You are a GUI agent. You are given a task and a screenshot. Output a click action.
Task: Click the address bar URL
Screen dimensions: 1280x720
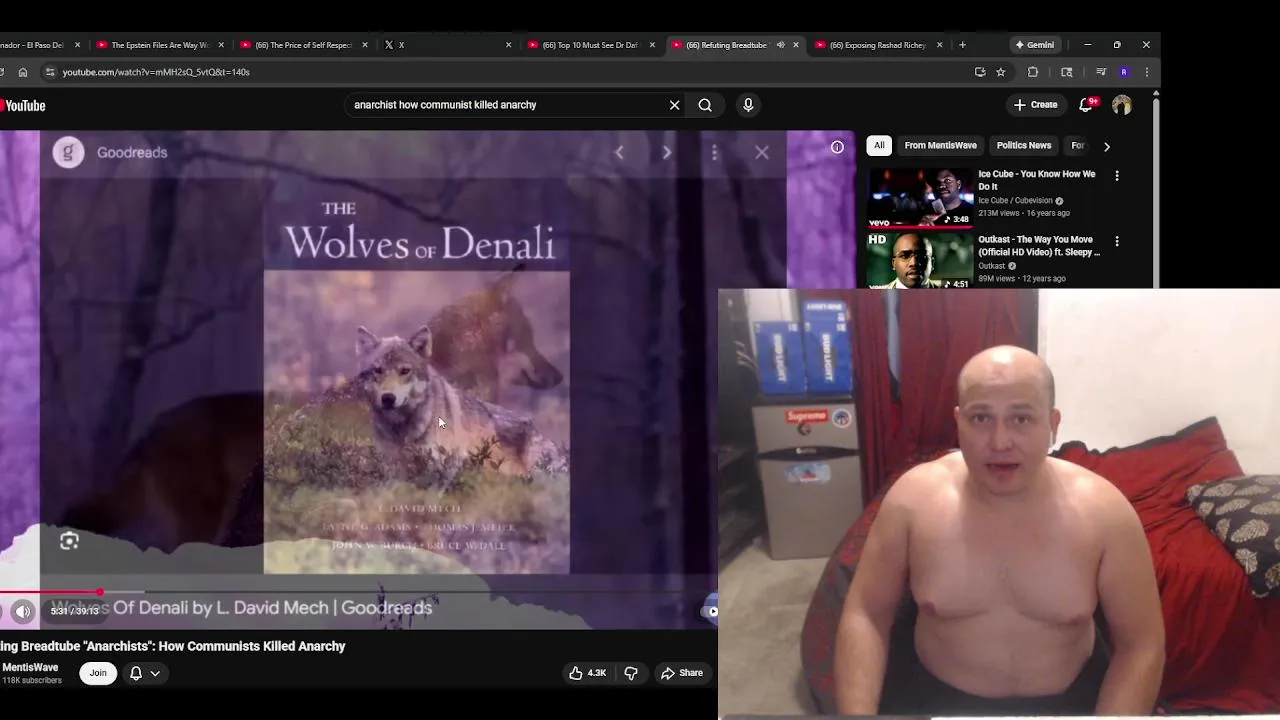click(156, 72)
